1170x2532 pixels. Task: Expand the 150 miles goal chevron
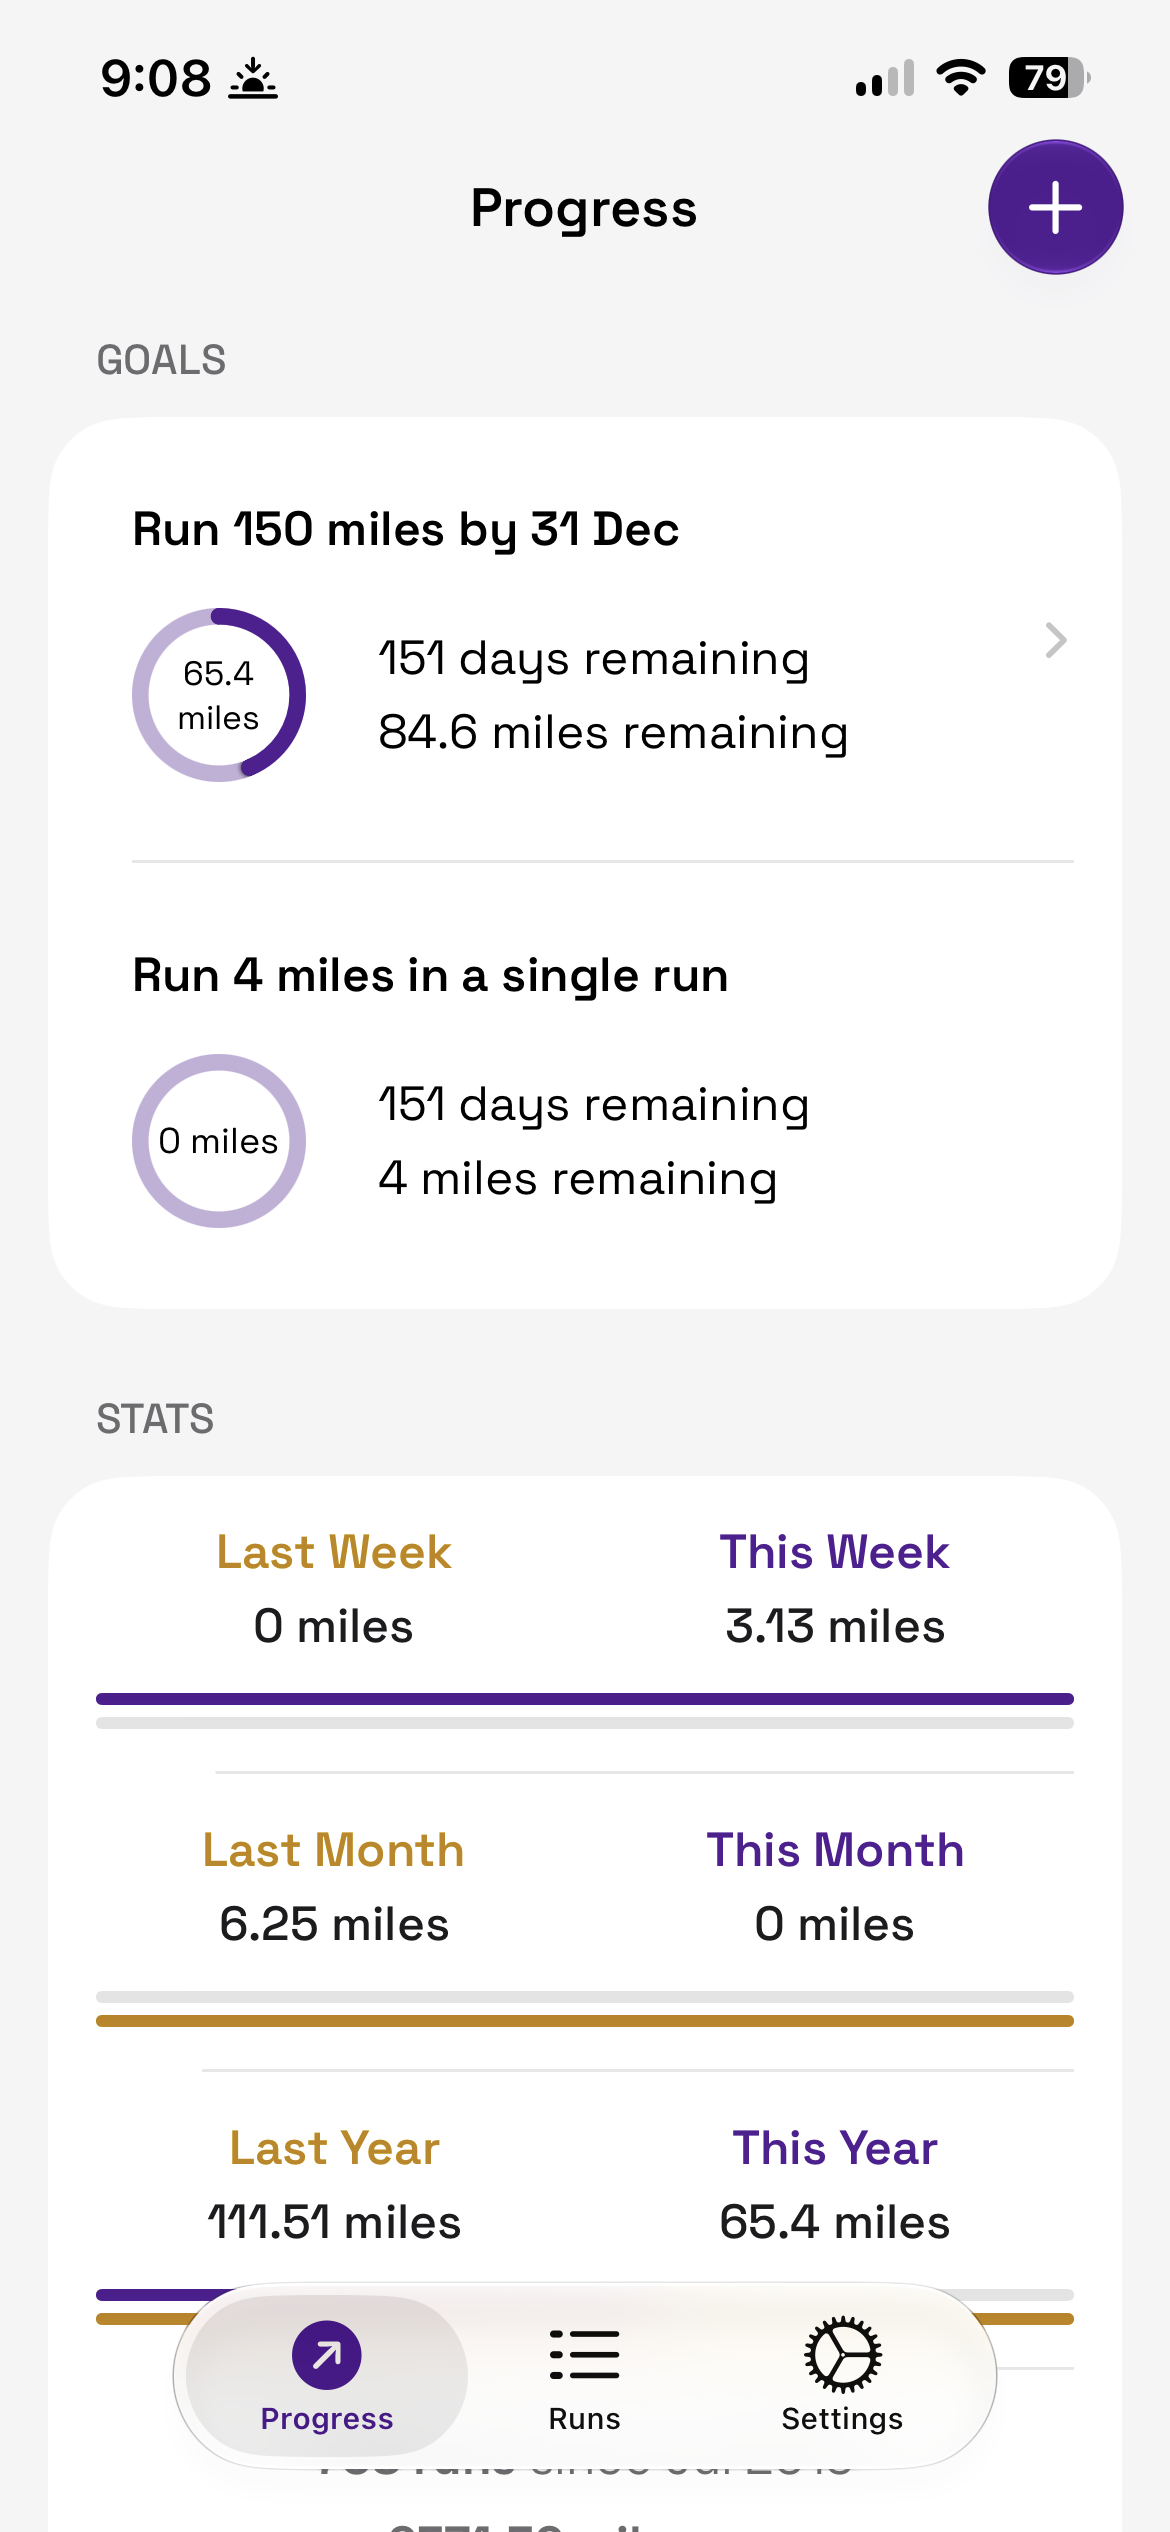click(x=1056, y=640)
